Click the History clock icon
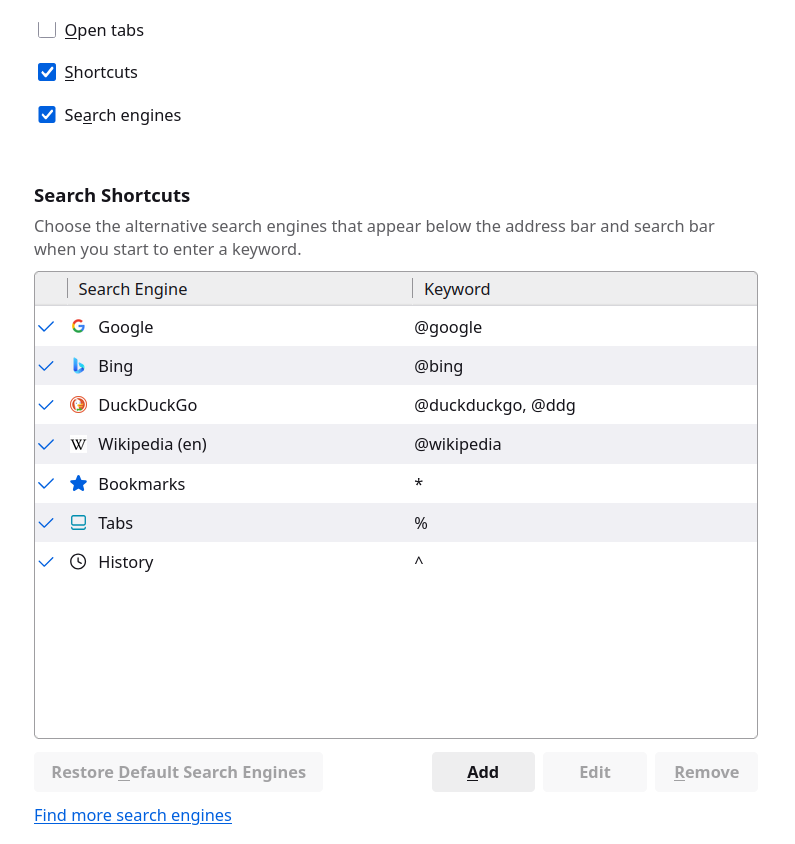This screenshot has height=844, width=795. pos(78,561)
